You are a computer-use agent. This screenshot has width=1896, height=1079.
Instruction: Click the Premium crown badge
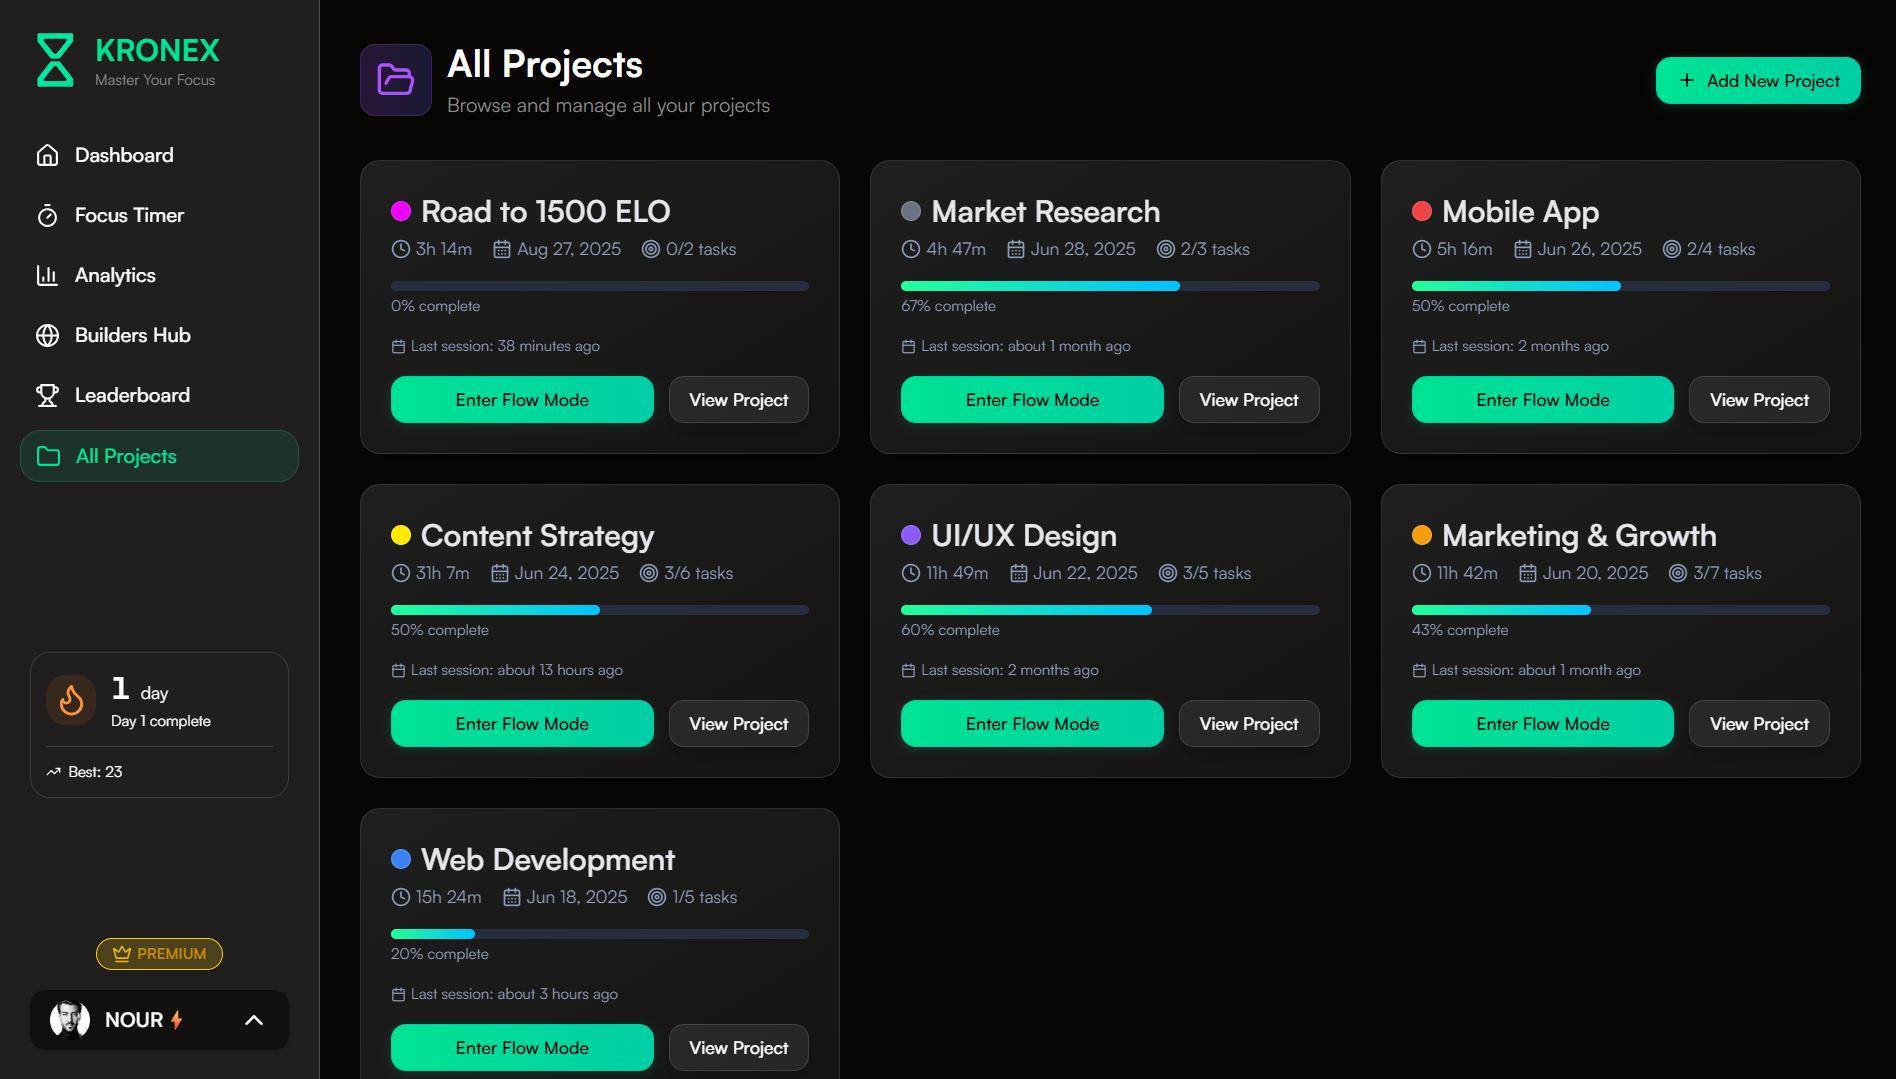click(159, 954)
